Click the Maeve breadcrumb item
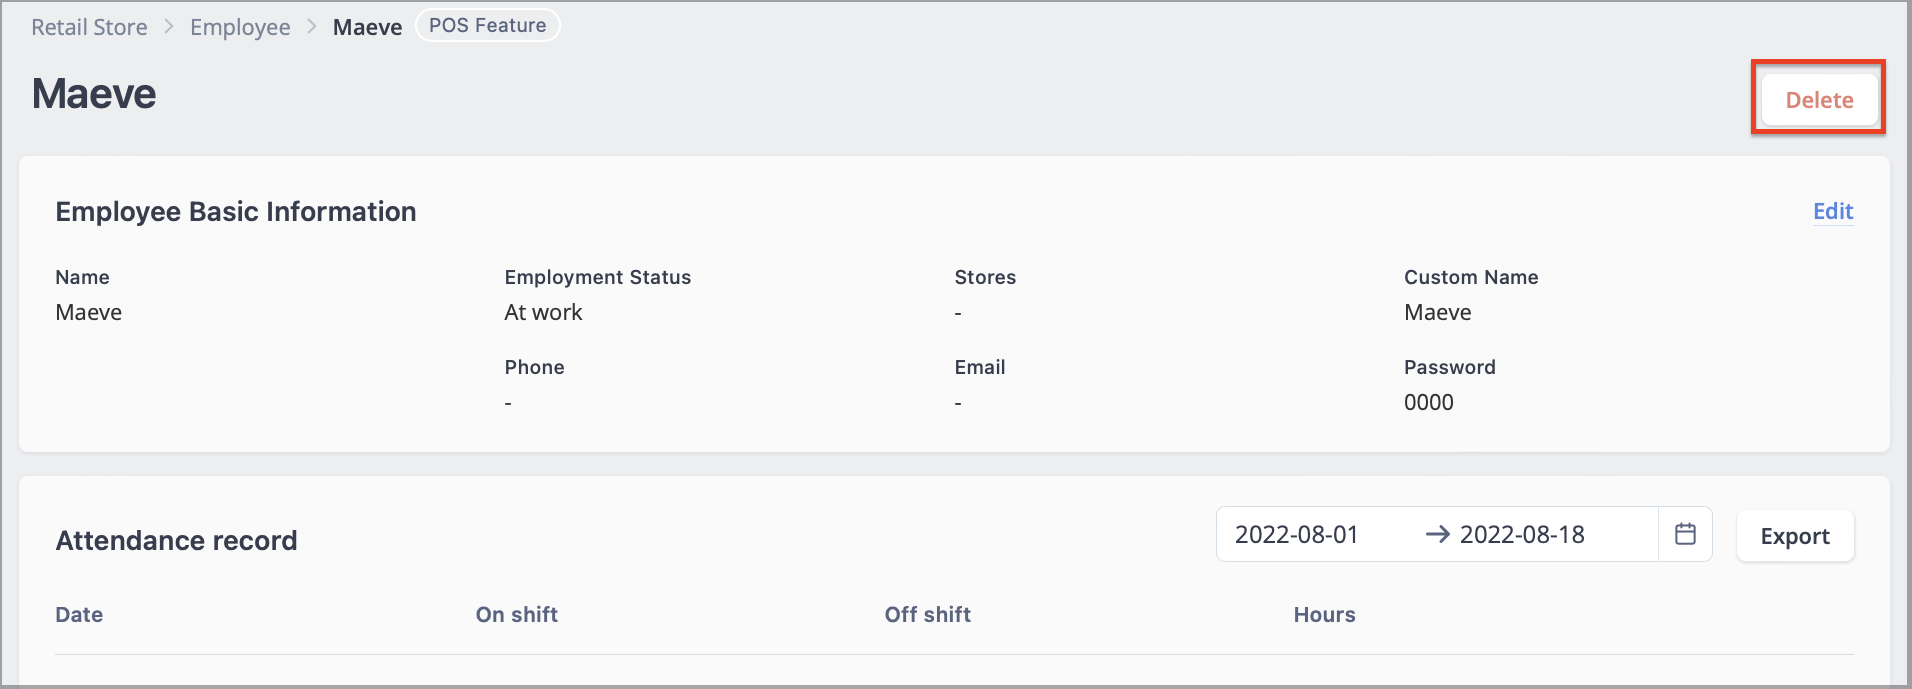The width and height of the screenshot is (1912, 689). click(367, 27)
